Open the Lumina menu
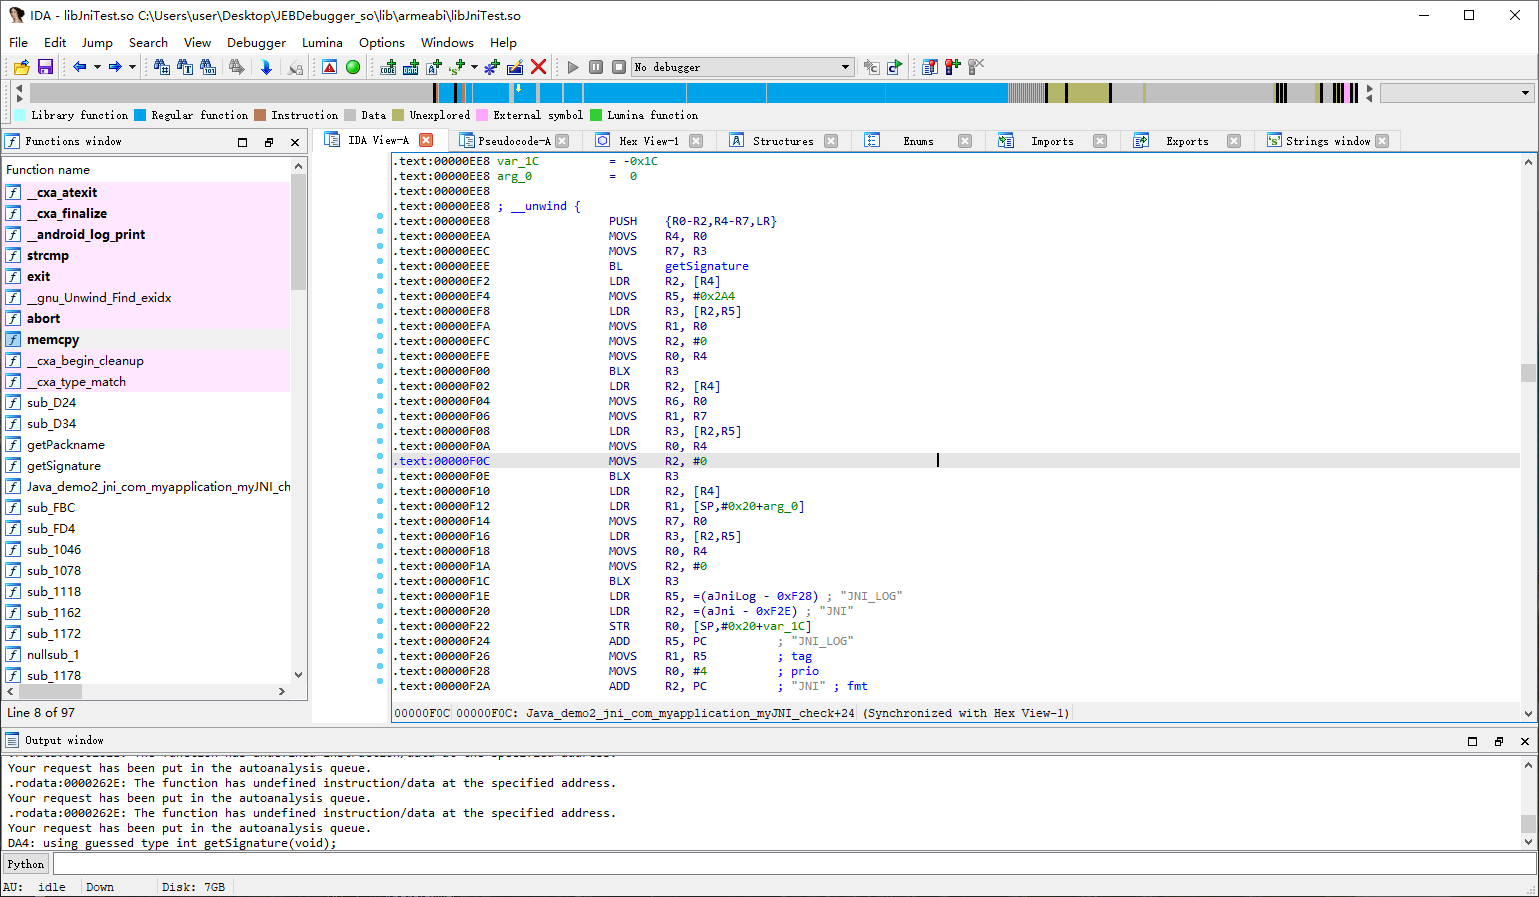 322,43
